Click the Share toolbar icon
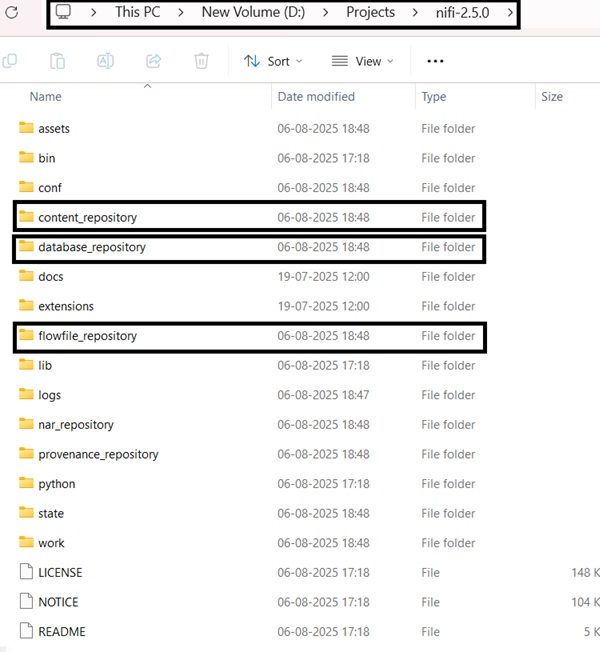The image size is (600, 652). pos(153,61)
